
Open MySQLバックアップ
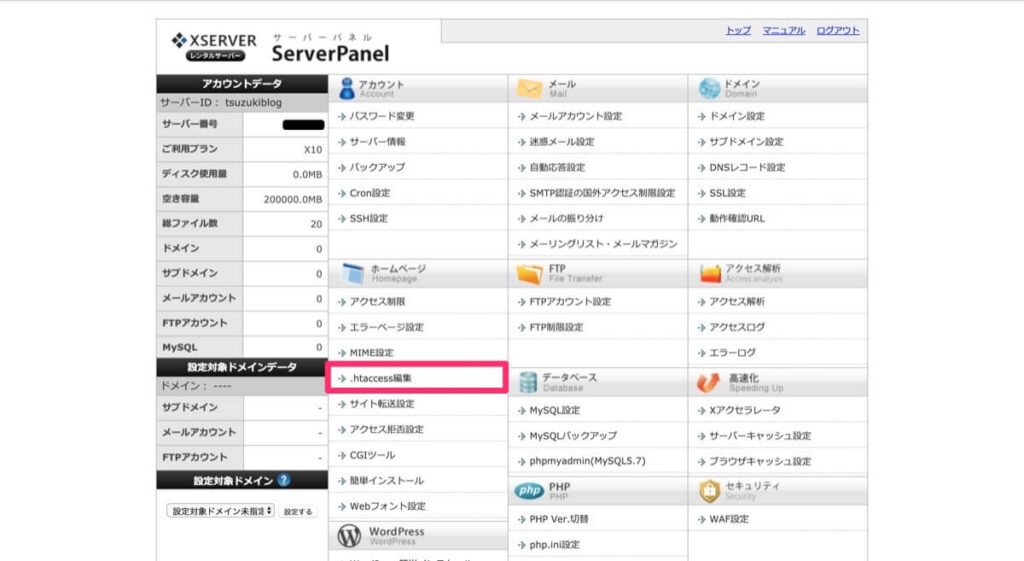pyautogui.click(x=573, y=436)
